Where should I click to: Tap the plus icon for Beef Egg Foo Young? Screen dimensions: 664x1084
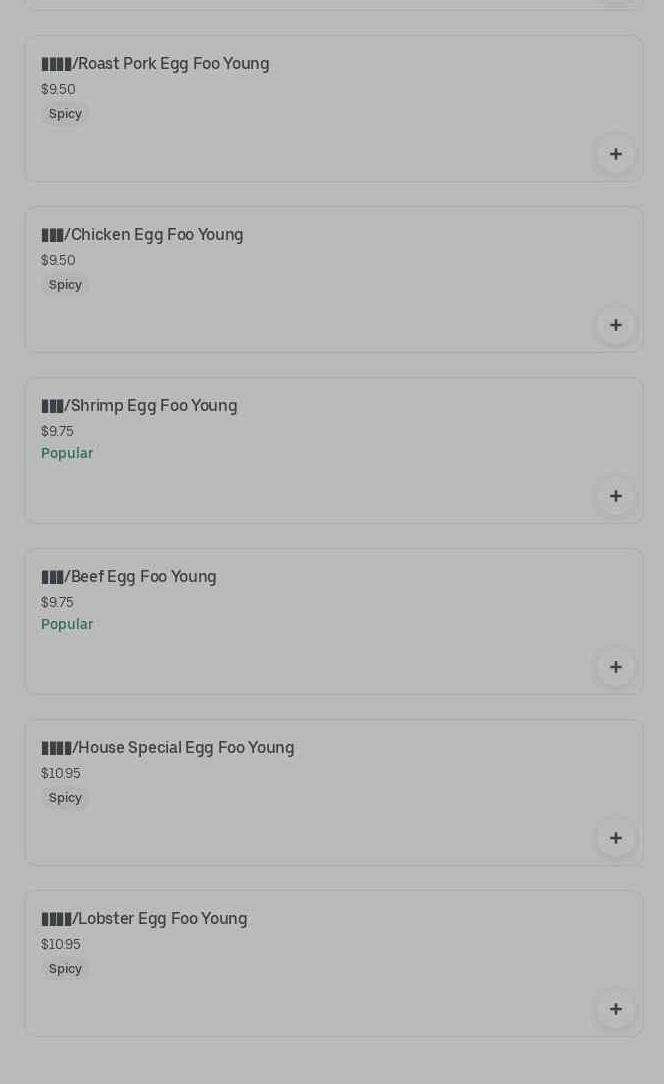615,667
